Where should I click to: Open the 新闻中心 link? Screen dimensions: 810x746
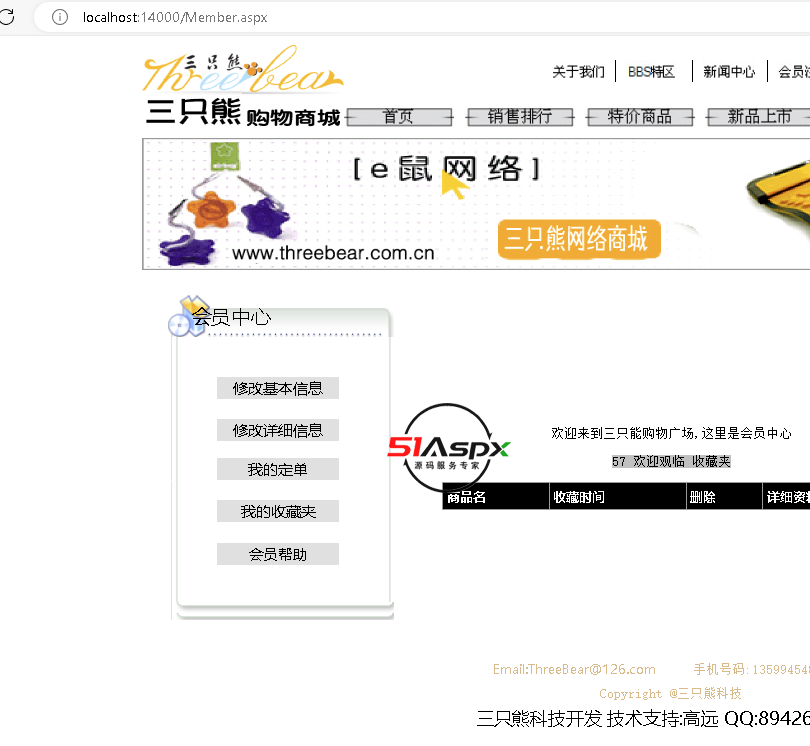[x=729, y=71]
